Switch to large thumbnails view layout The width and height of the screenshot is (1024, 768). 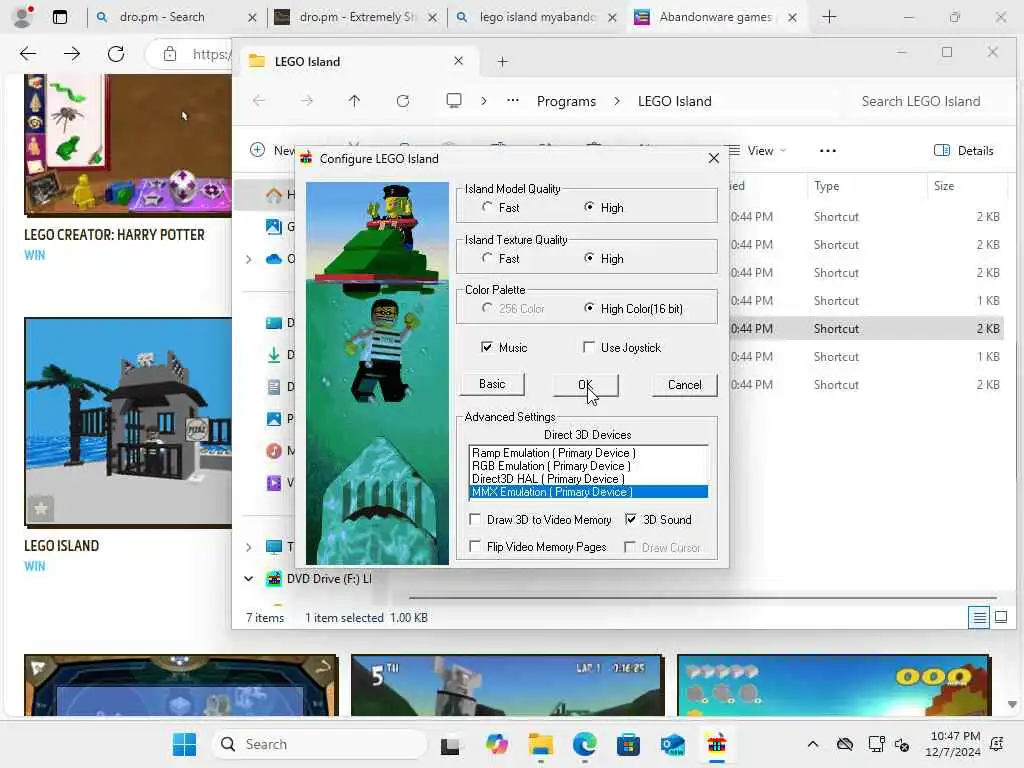point(1000,616)
